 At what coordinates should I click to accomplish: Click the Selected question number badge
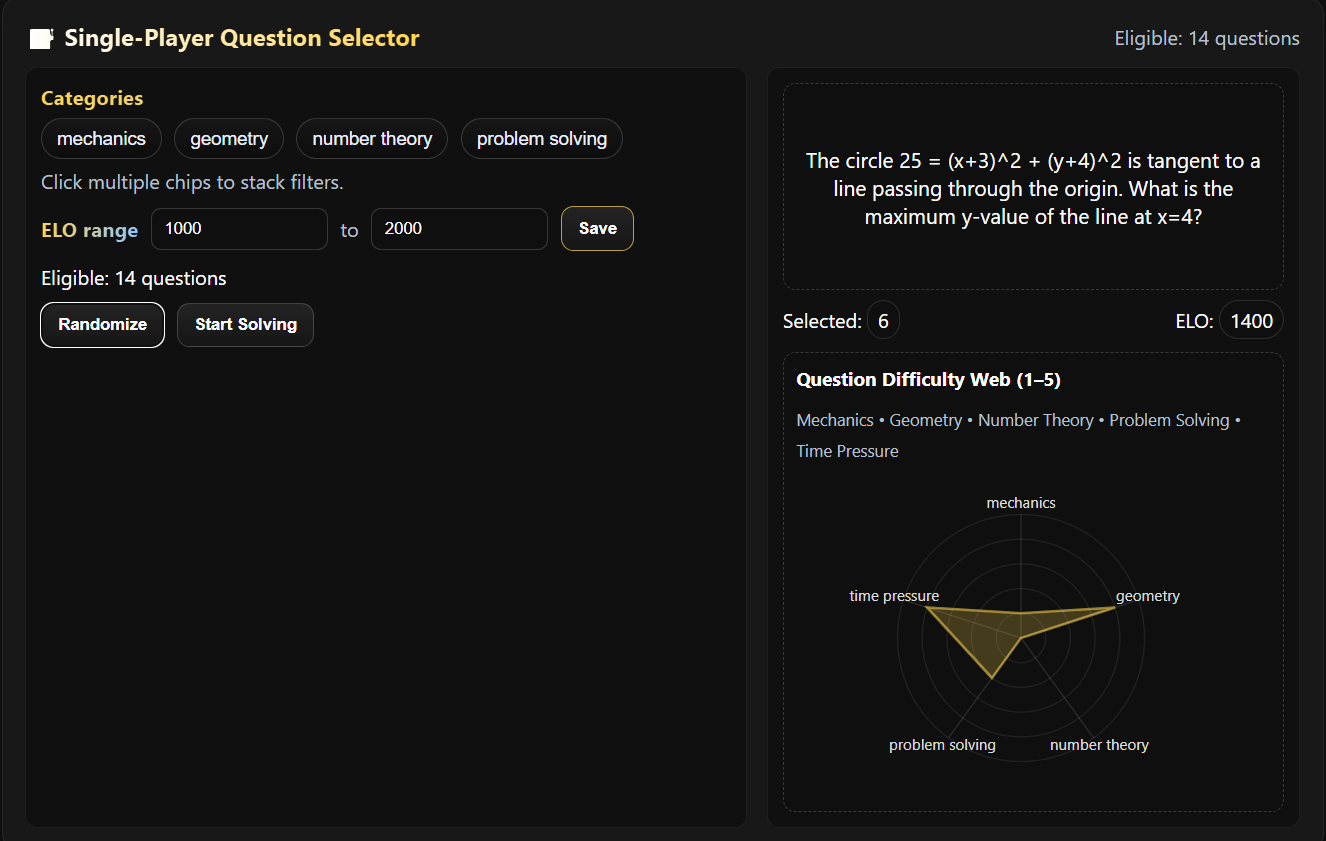pyautogui.click(x=883, y=321)
